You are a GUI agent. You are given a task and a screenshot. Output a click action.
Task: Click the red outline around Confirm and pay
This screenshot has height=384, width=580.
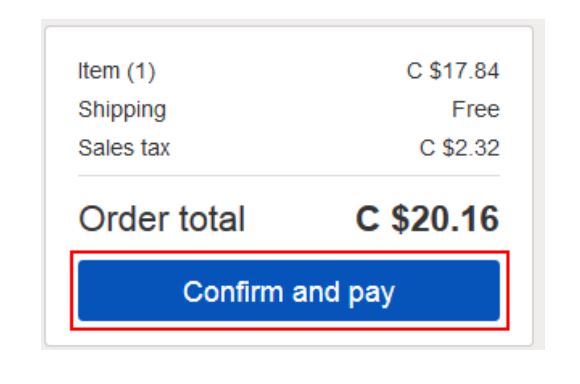click(x=290, y=253)
